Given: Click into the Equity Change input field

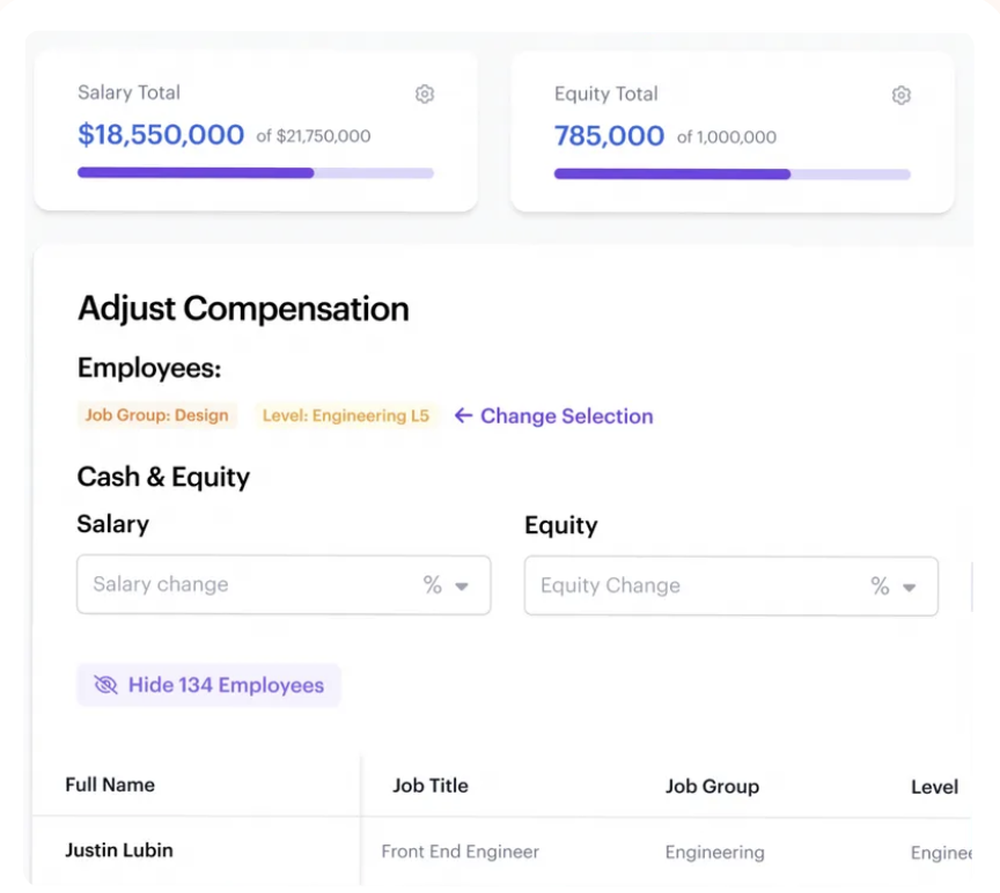Looking at the screenshot, I should pyautogui.click(x=731, y=586).
